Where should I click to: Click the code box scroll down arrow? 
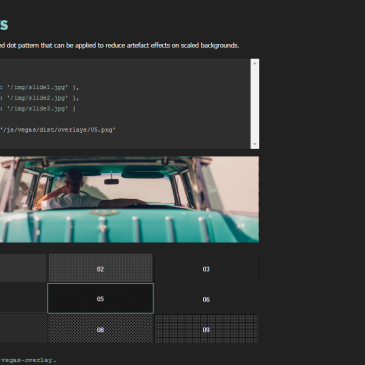[x=255, y=144]
